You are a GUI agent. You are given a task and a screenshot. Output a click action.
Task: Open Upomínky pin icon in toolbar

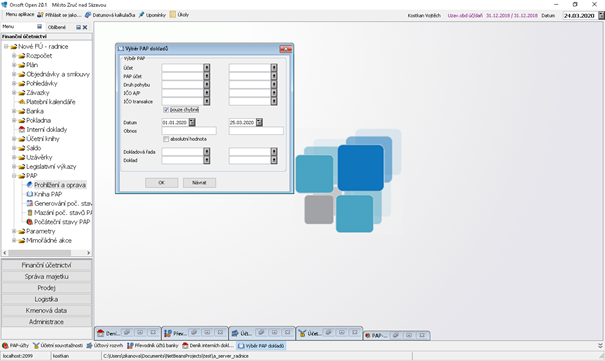coord(141,15)
